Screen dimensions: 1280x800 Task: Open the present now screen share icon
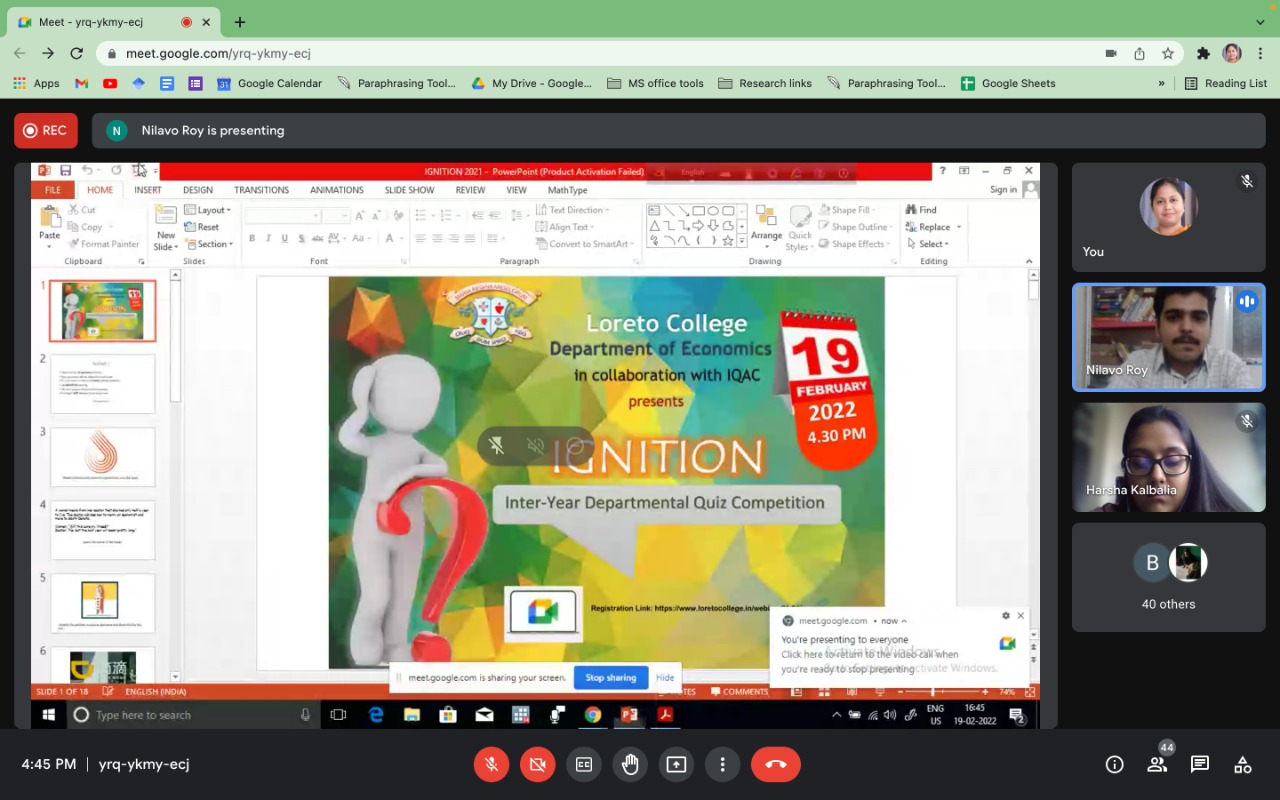click(676, 764)
